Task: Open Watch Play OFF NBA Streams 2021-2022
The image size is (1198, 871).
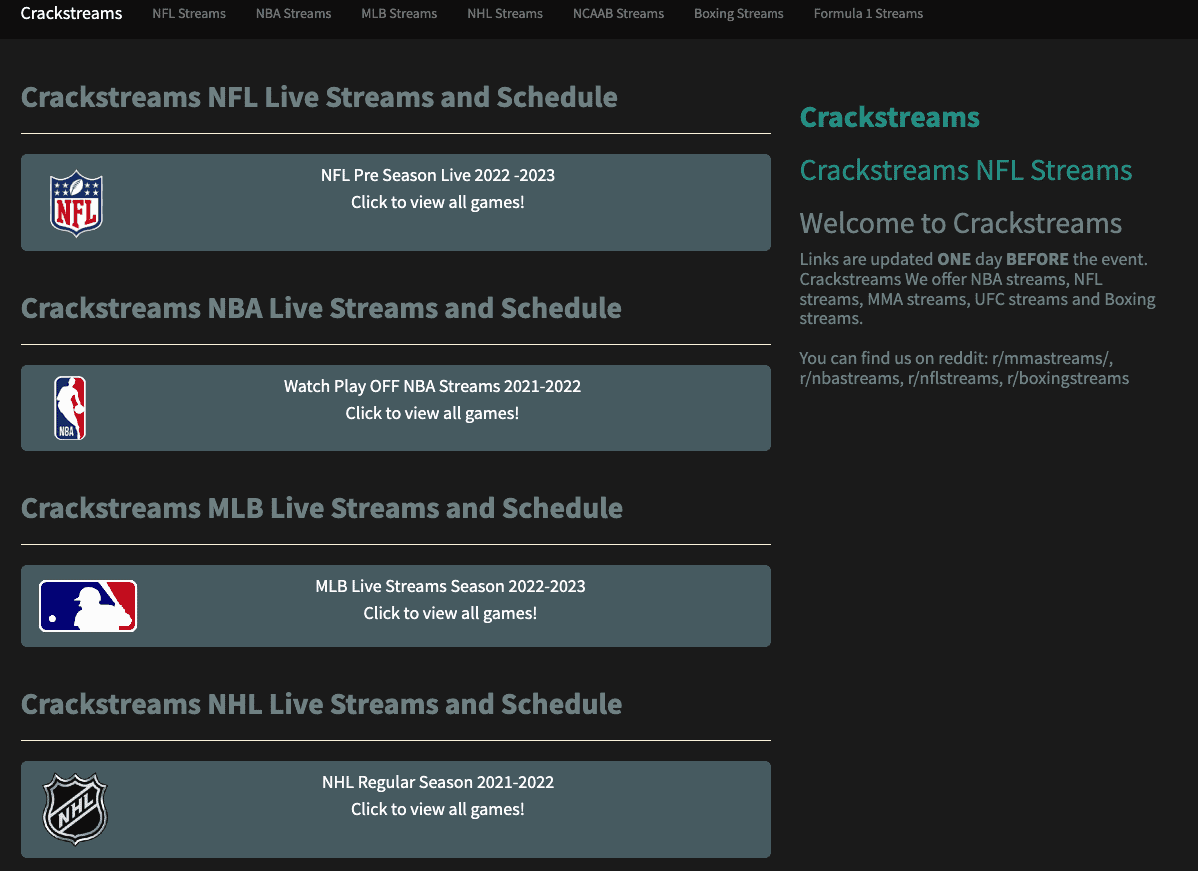Action: click(x=432, y=386)
